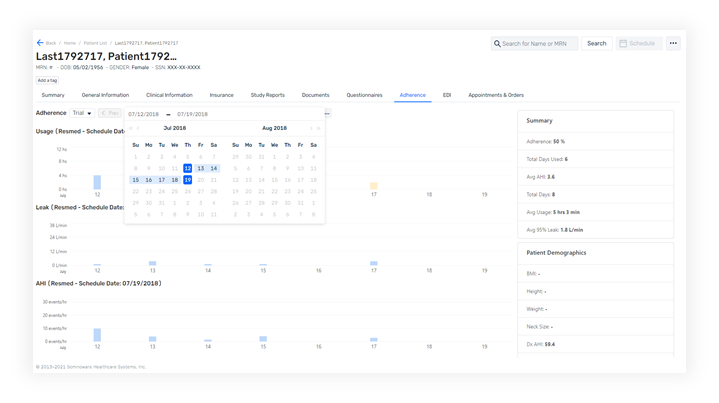Viewport: 719px width, 403px height.
Task: Click the more button beside the date range
Action: (327, 113)
